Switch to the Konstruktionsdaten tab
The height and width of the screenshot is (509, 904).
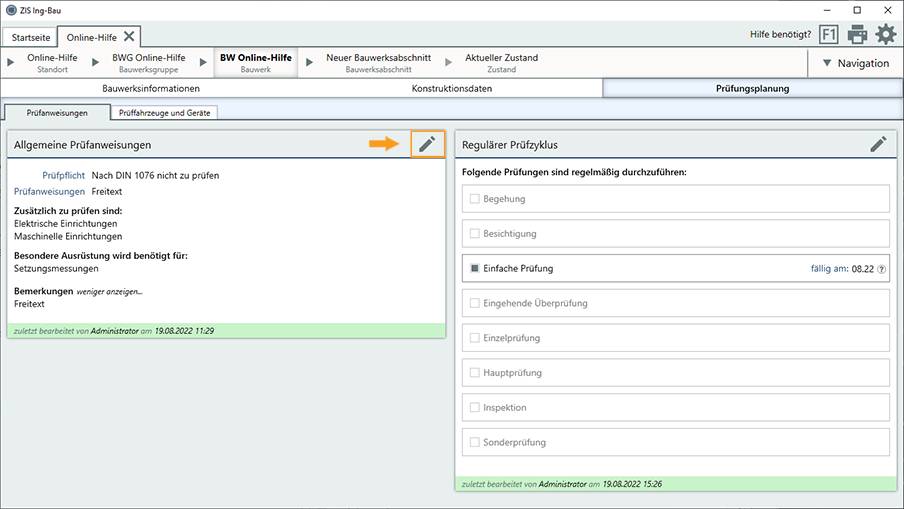[x=451, y=88]
